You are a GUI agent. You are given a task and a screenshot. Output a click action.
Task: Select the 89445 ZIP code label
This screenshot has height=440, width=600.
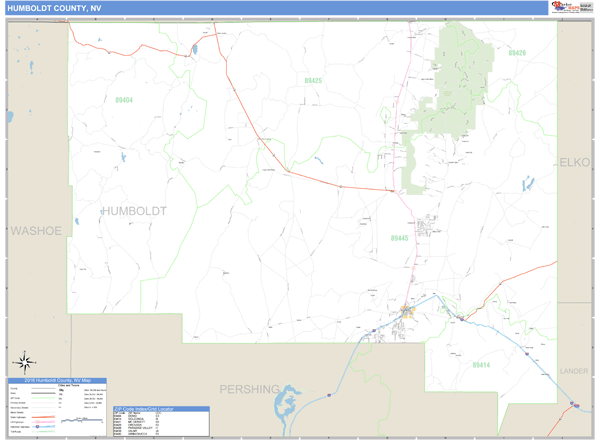coord(400,238)
